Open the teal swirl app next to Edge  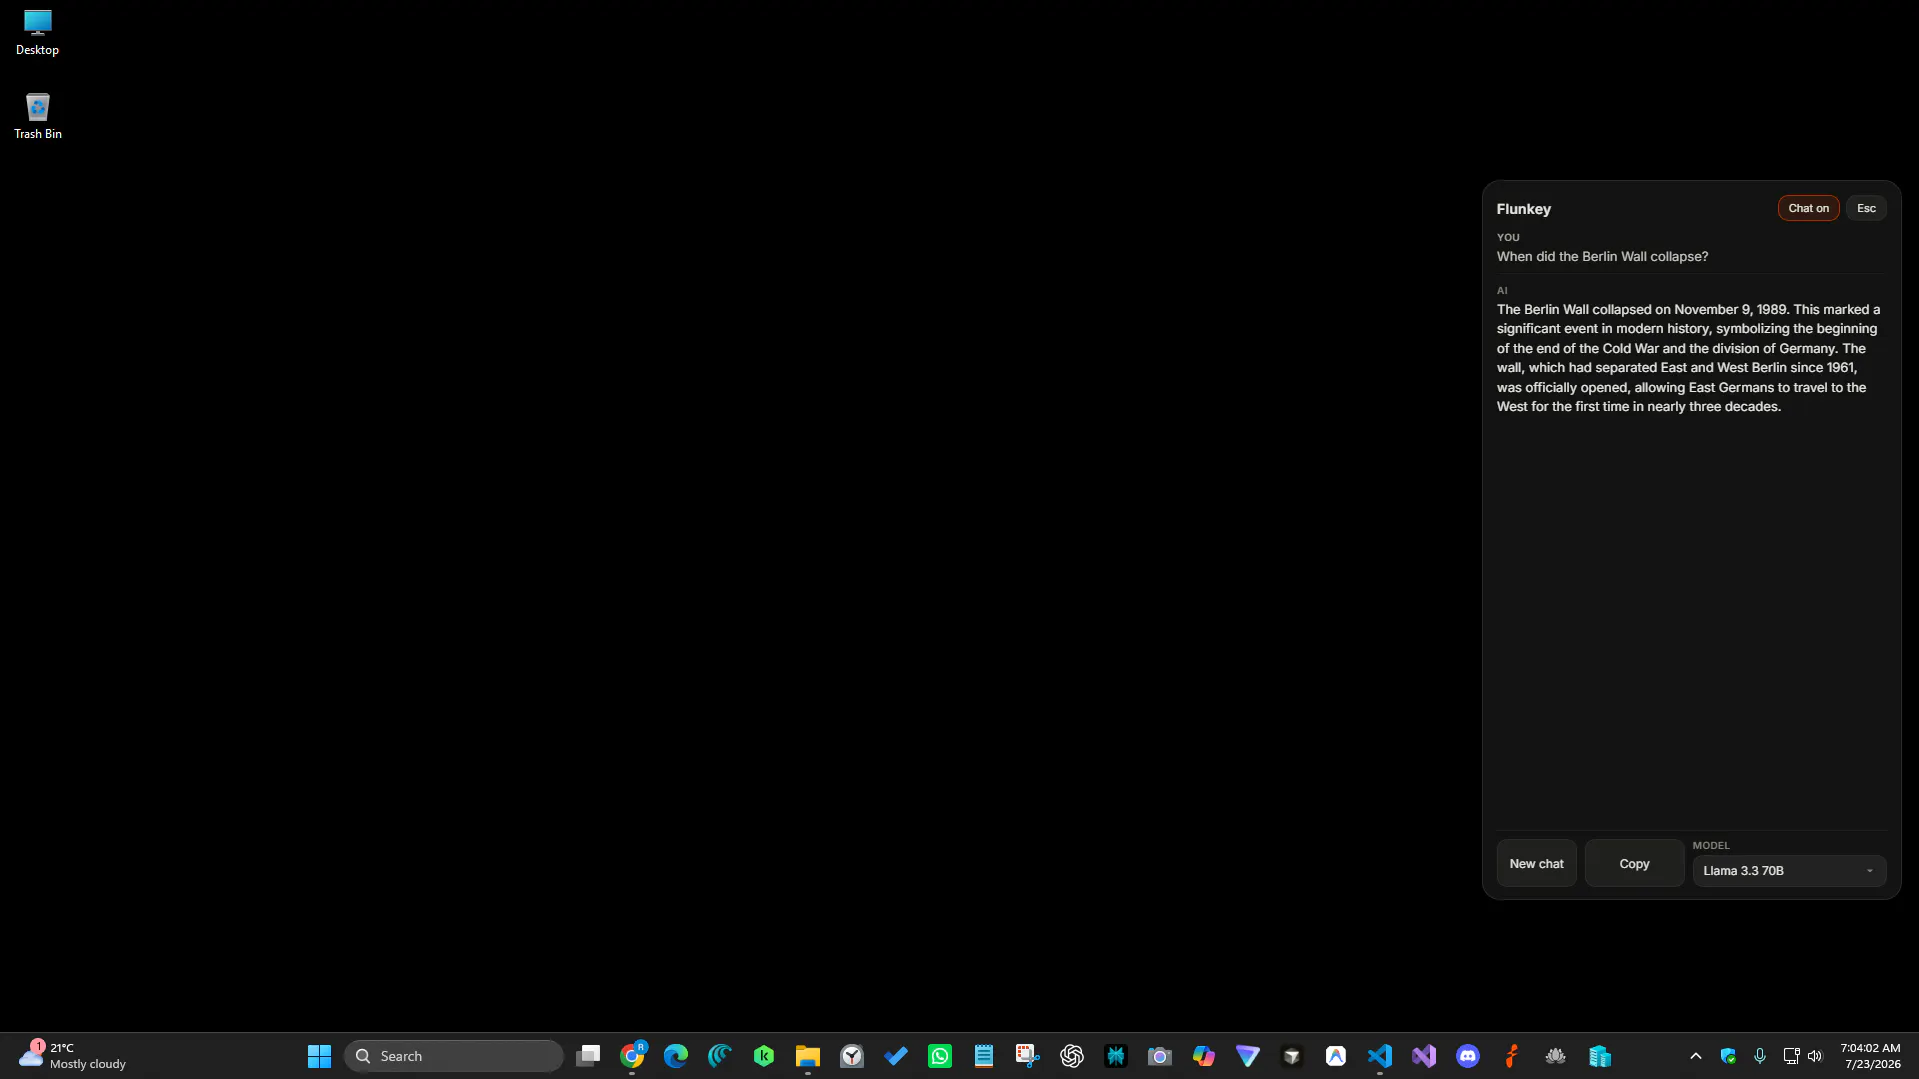click(720, 1056)
